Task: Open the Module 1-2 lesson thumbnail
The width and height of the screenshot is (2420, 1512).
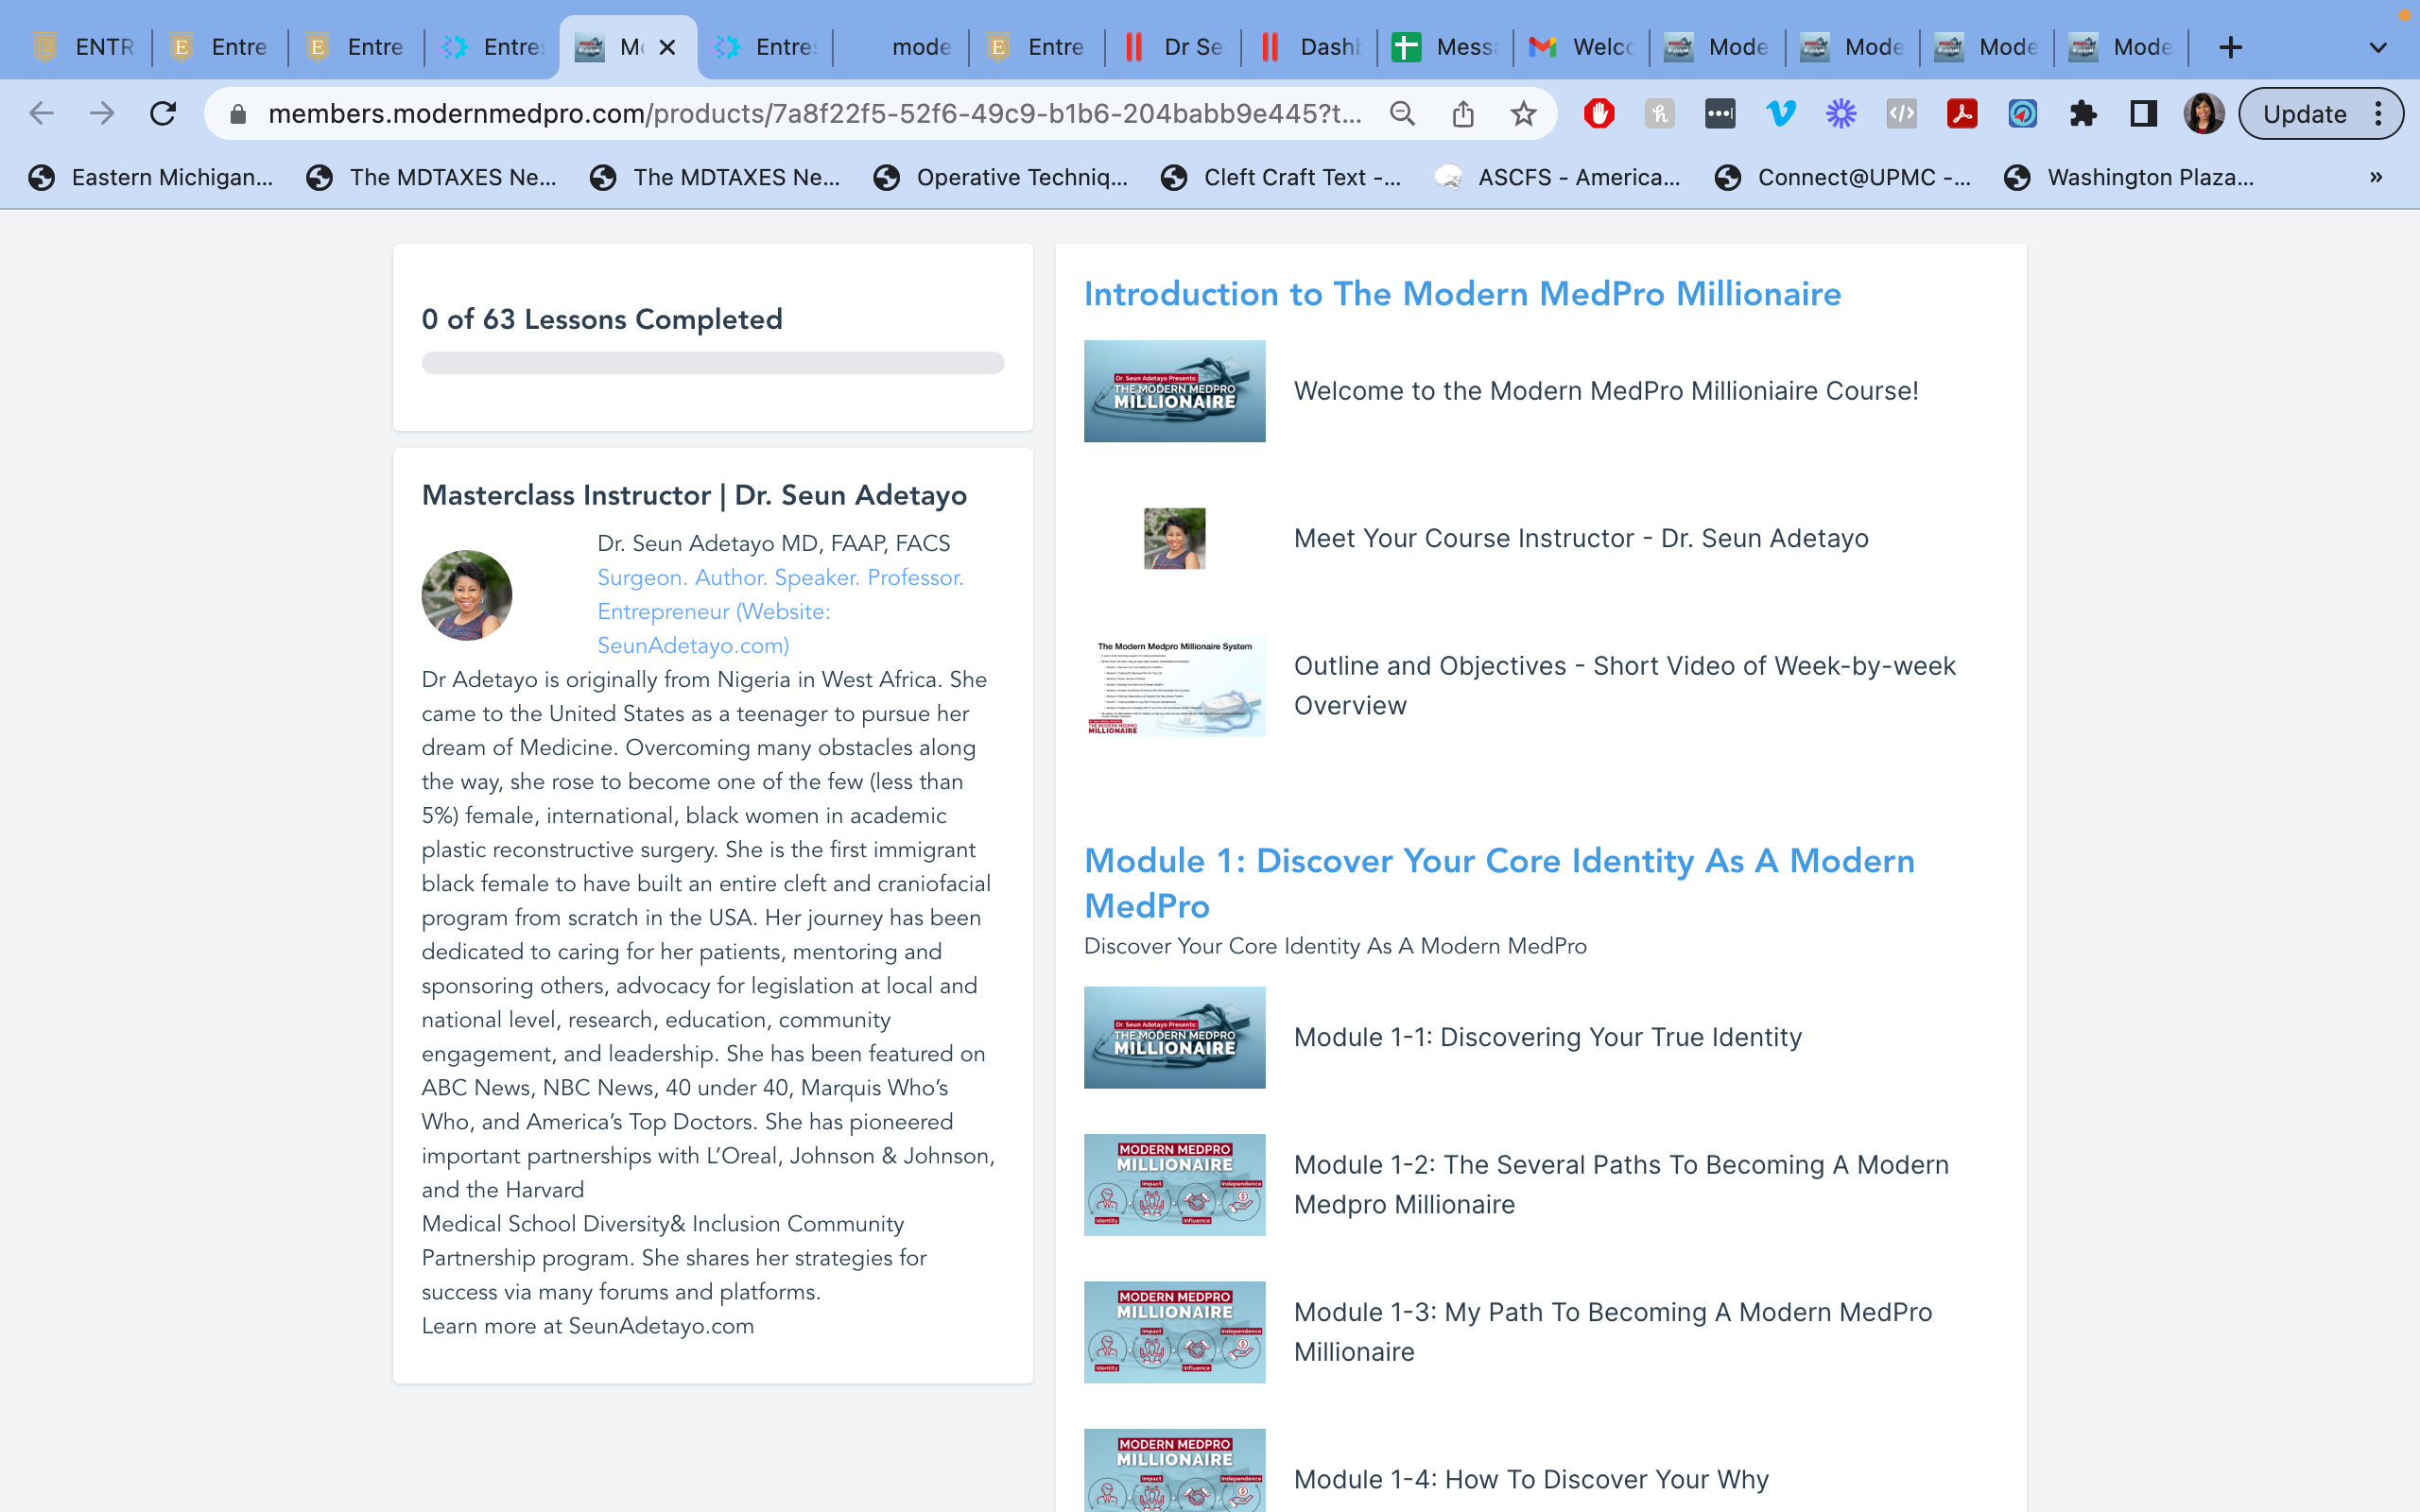Action: pos(1174,1185)
